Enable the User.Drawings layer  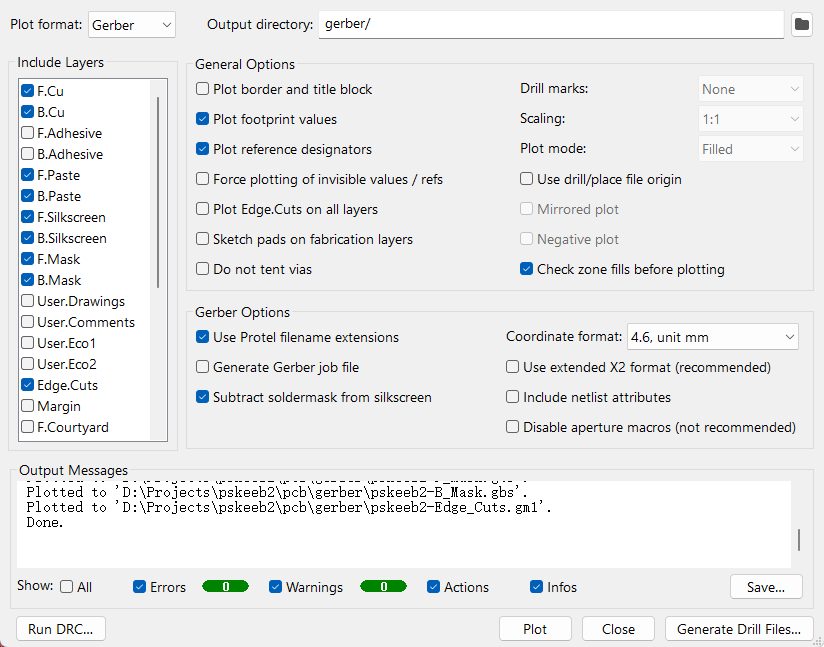click(28, 301)
